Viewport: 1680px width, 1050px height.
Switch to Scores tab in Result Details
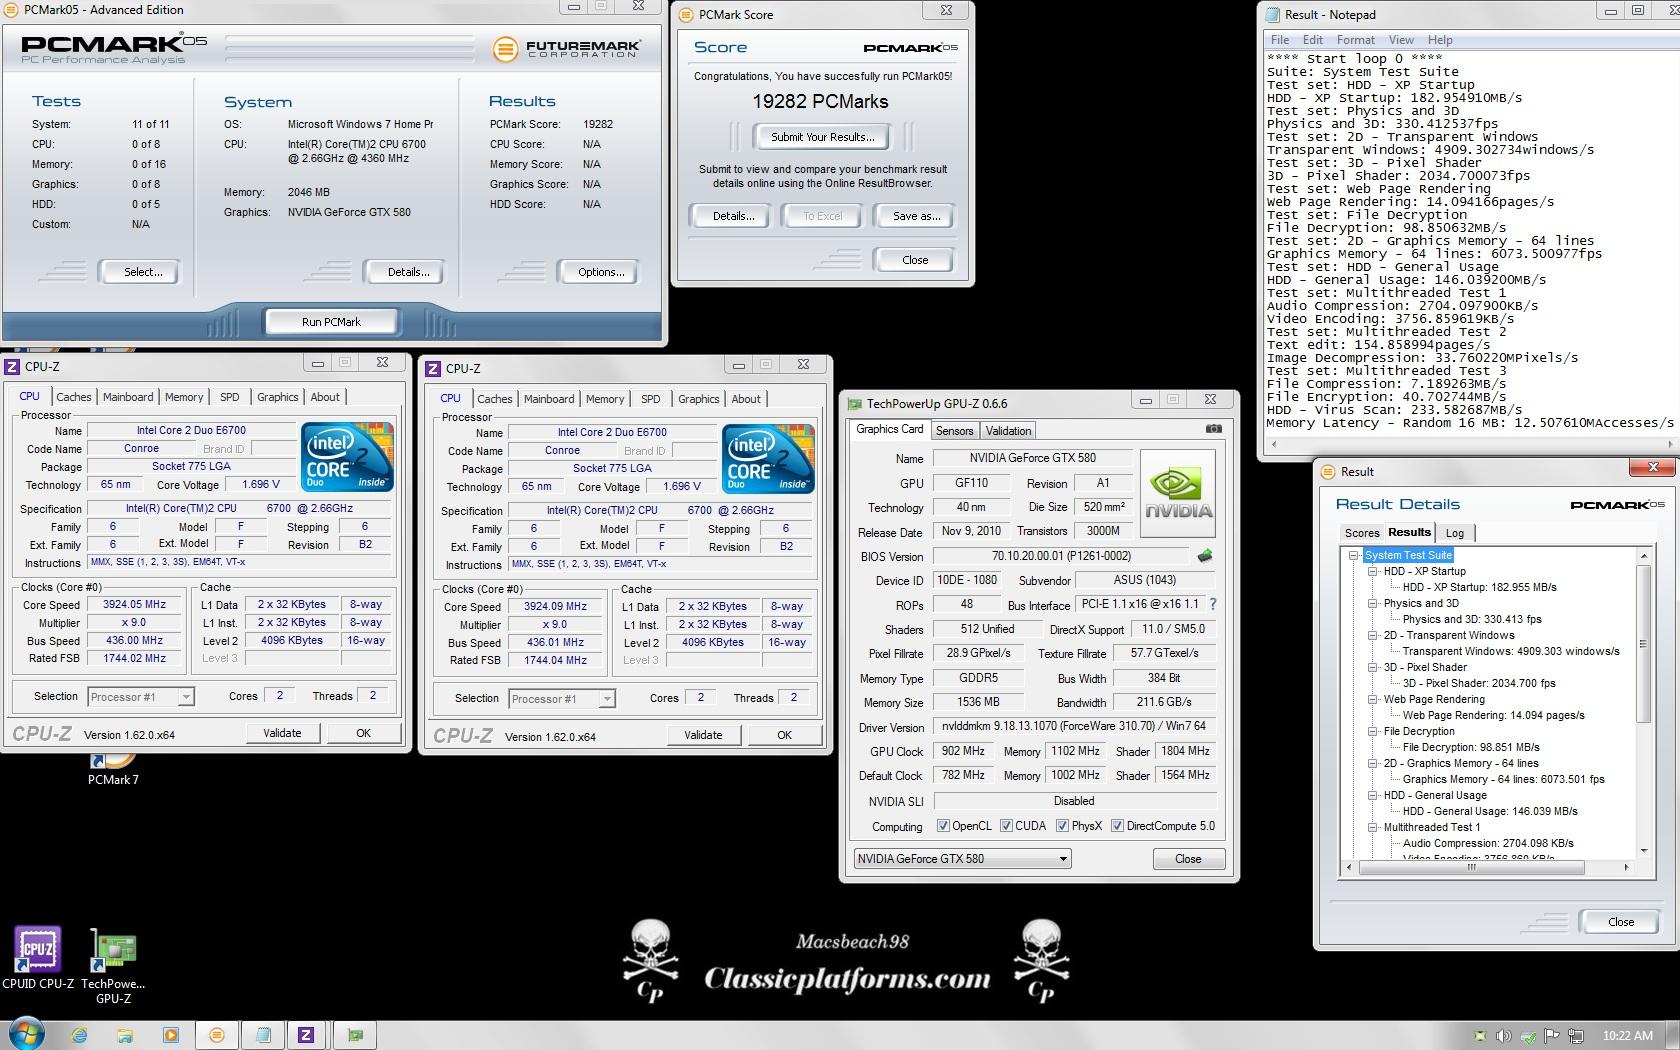pos(1361,533)
